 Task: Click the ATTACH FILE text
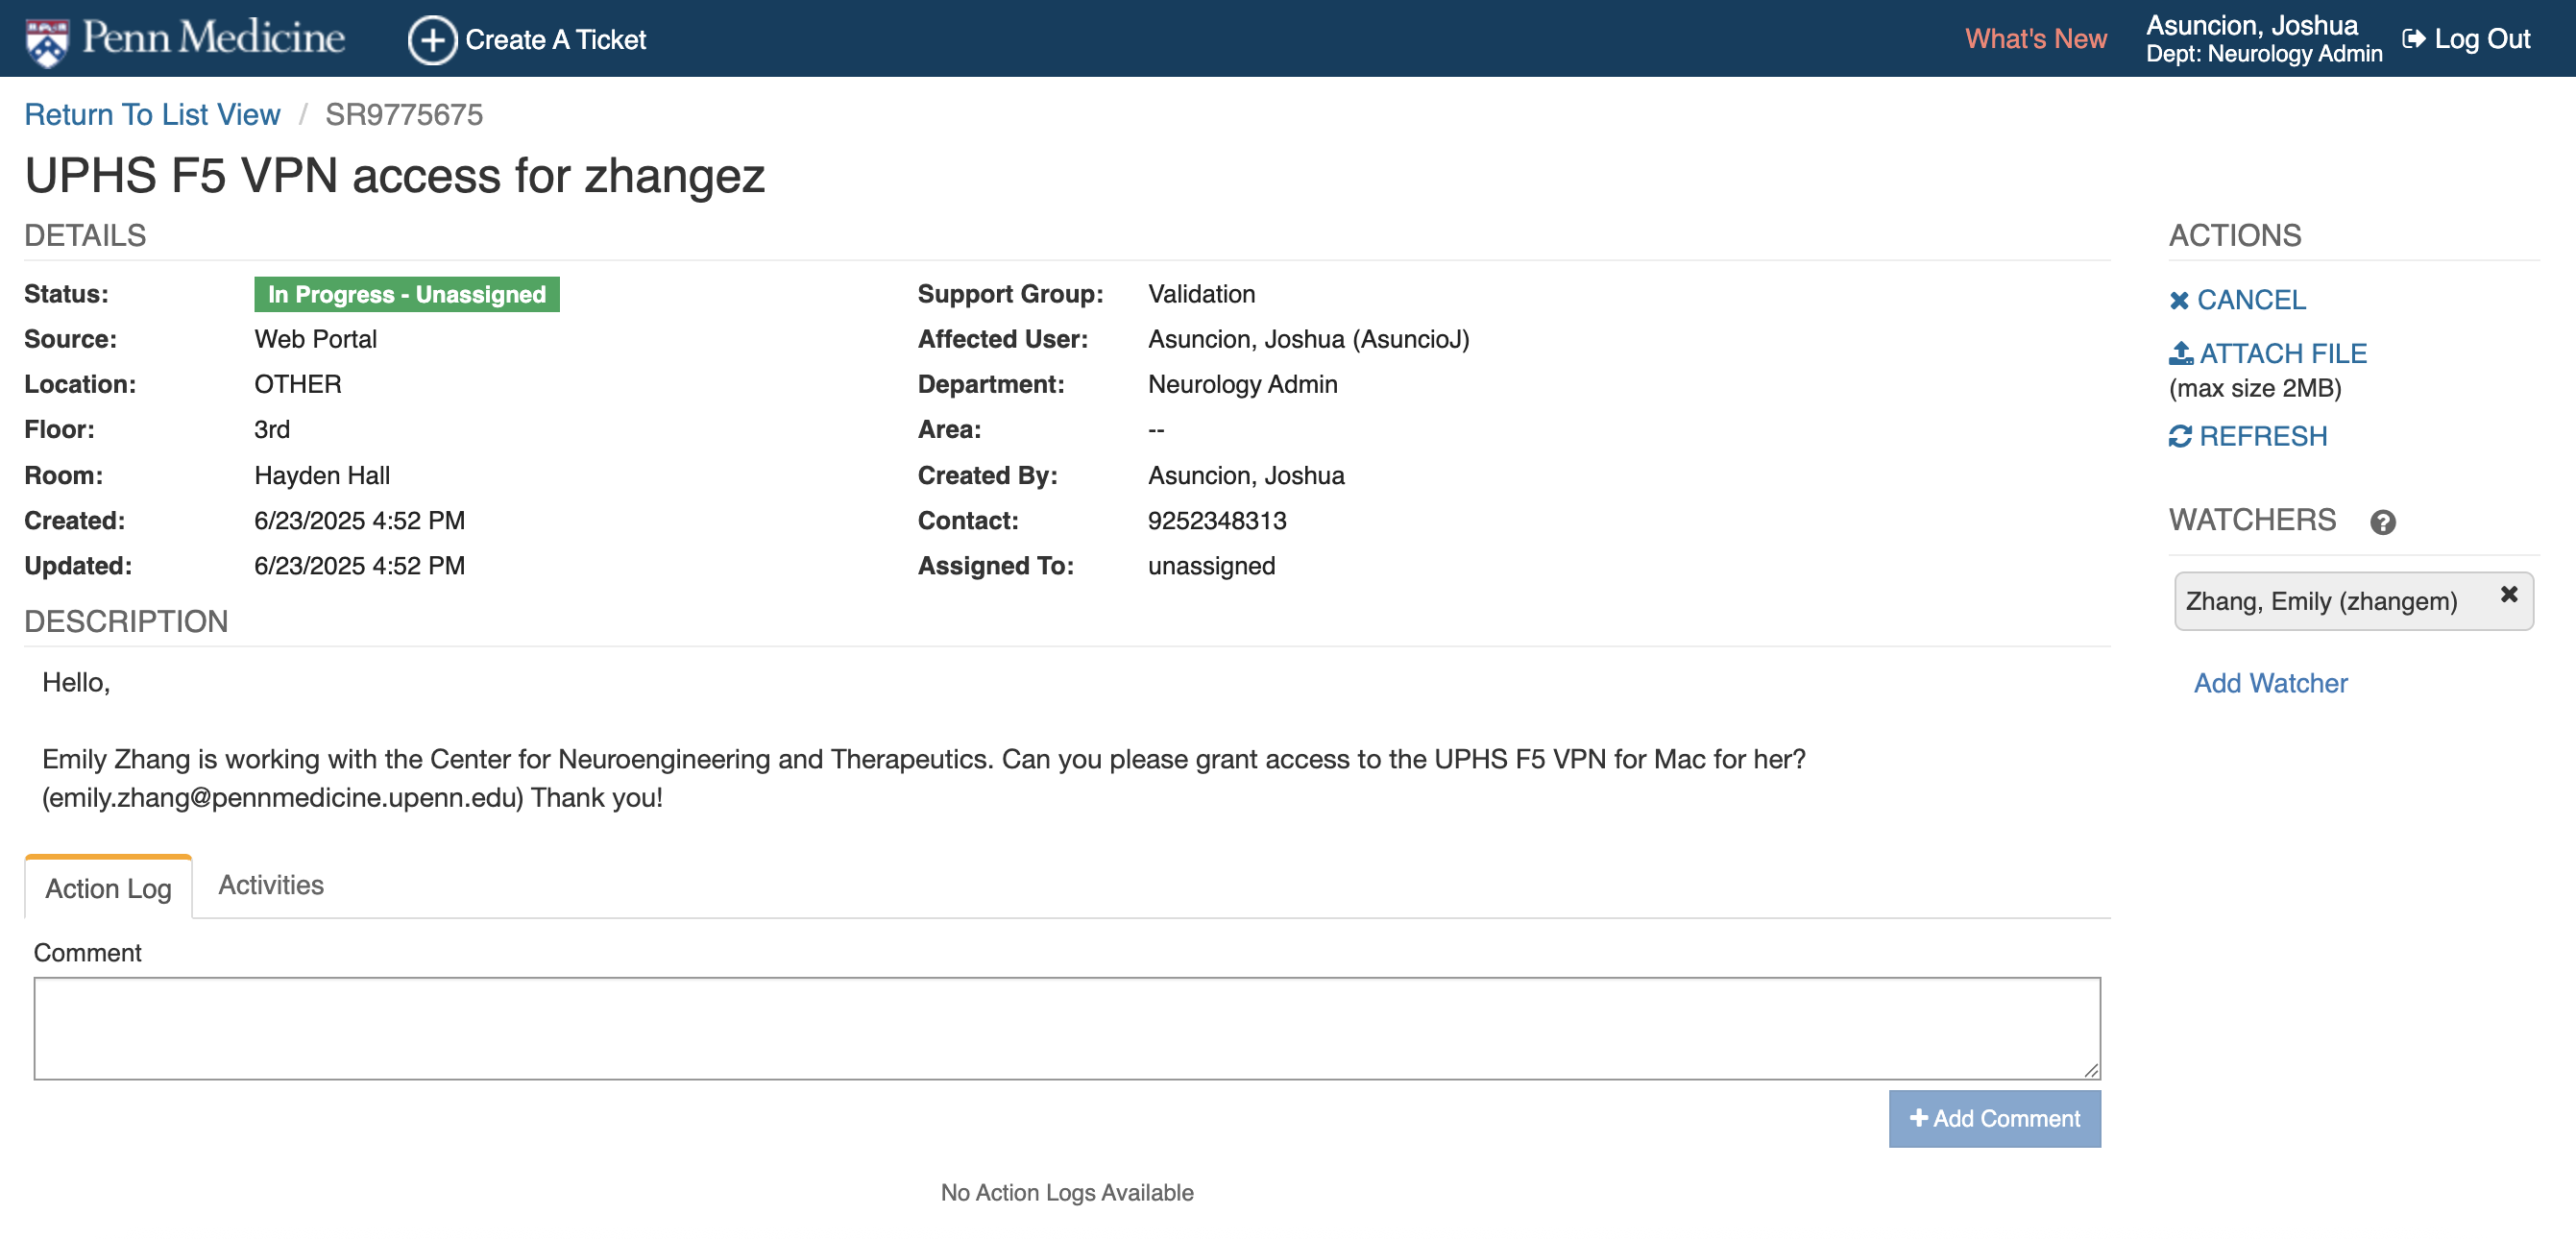[2283, 353]
